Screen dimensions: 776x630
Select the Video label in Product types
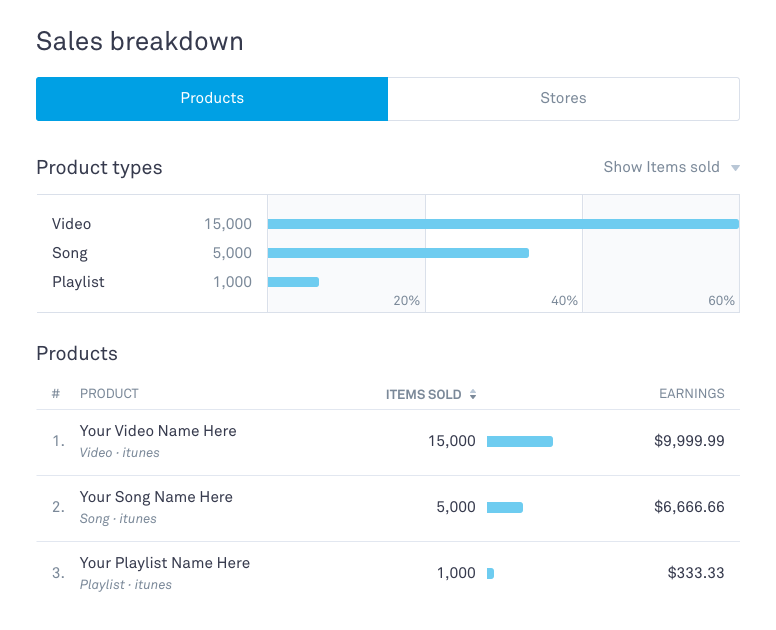[72, 224]
